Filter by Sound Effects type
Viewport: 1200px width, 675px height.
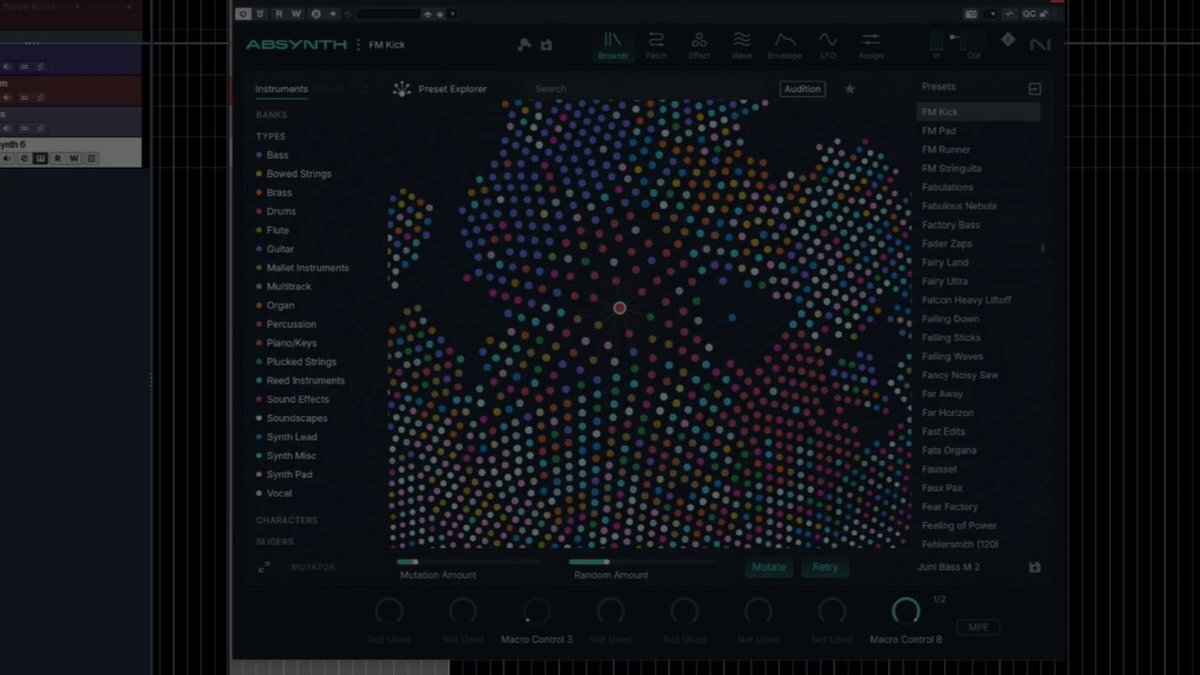point(292,400)
